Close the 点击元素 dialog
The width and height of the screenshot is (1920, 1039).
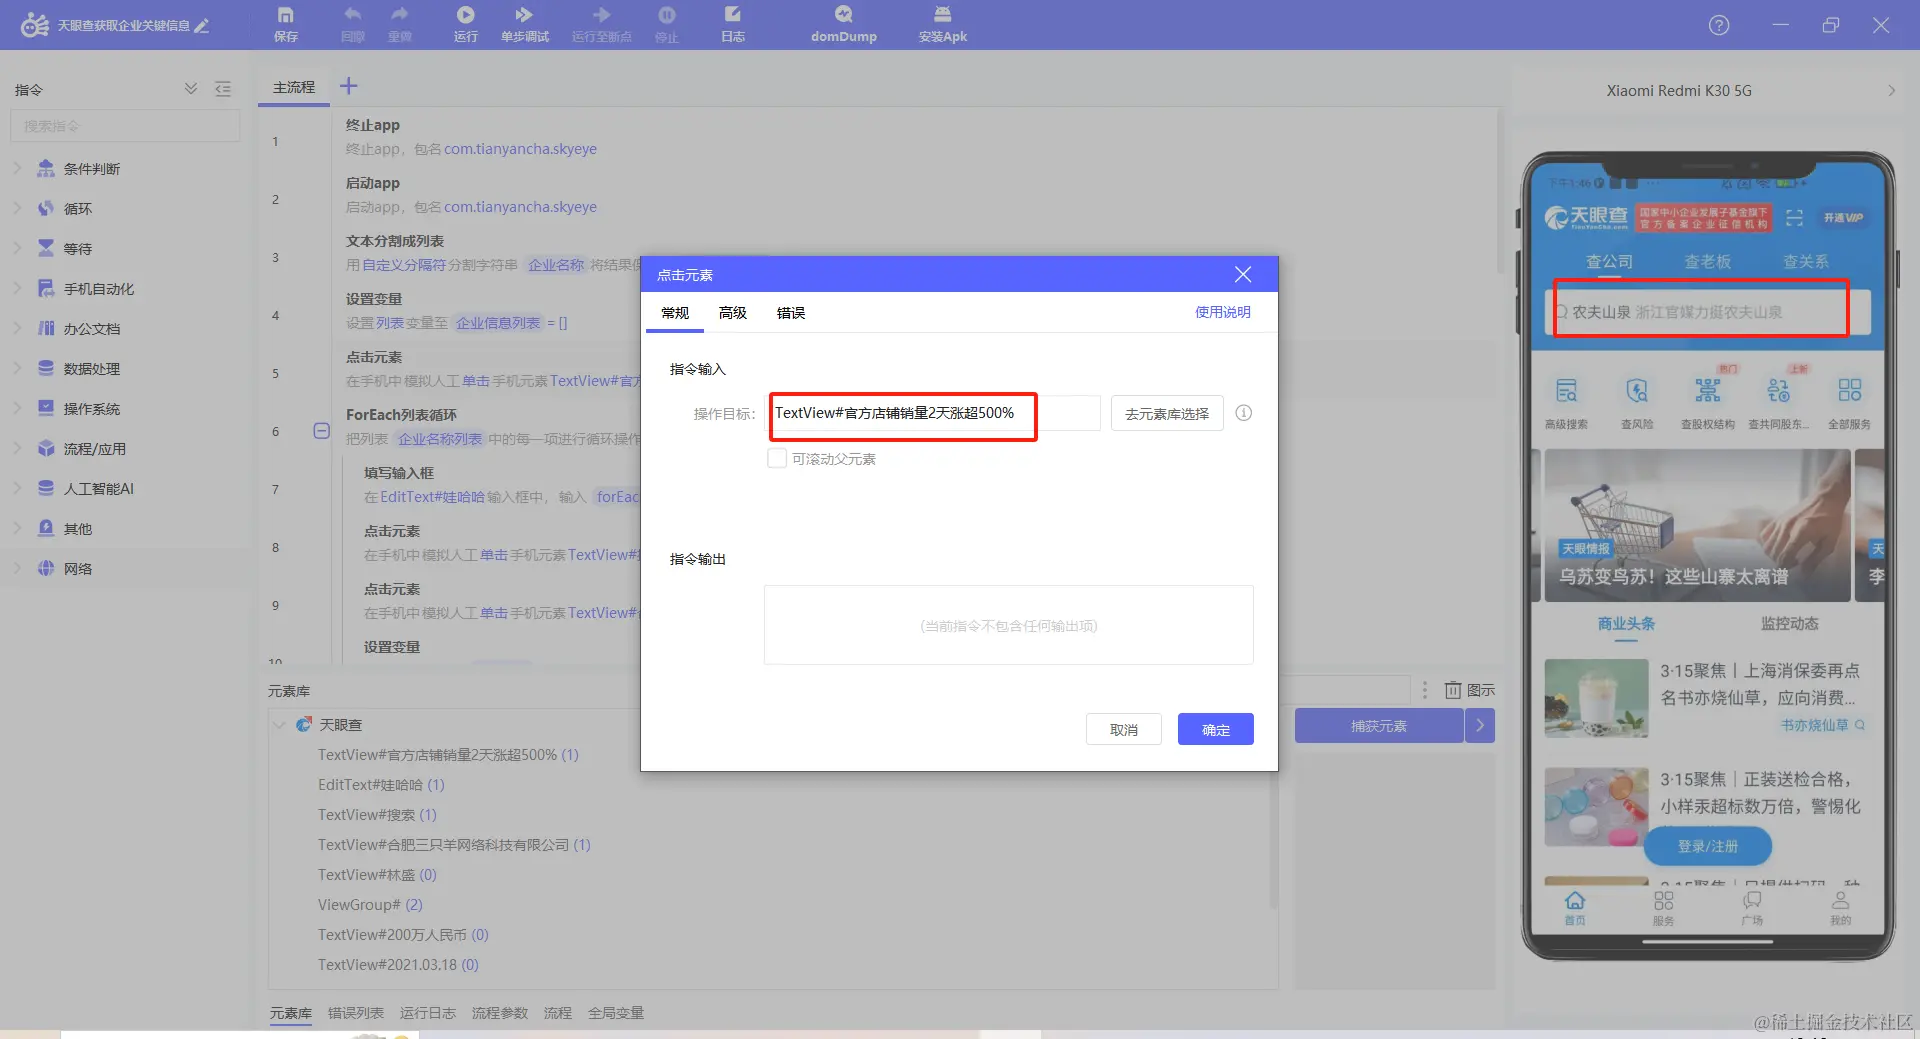(x=1243, y=274)
